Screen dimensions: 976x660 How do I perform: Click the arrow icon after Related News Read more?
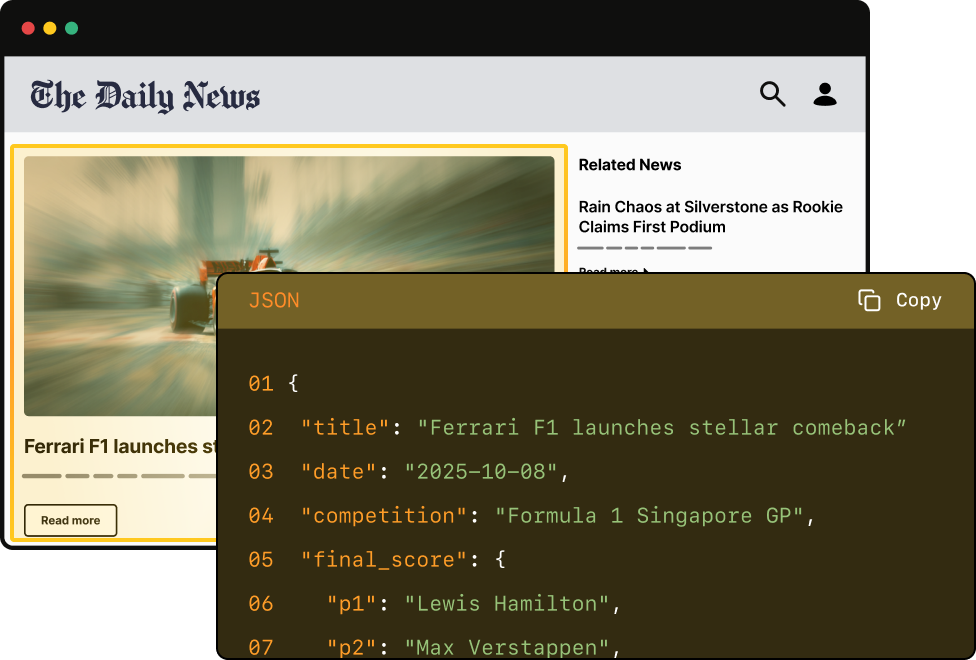645,271
